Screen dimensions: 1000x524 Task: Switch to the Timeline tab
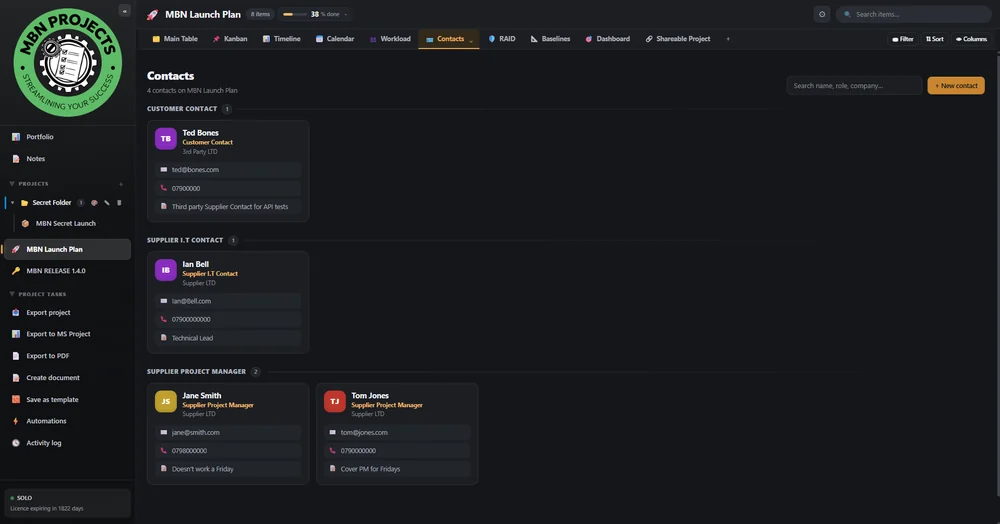point(281,39)
